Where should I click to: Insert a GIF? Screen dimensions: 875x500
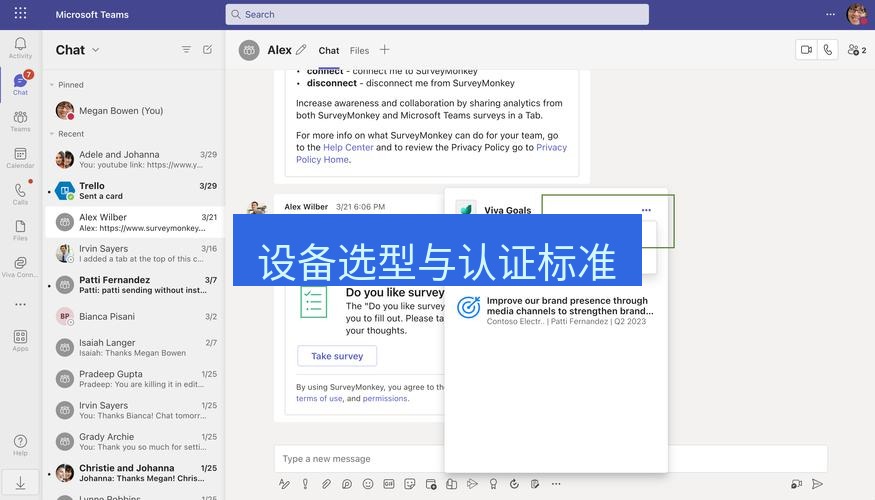click(x=389, y=484)
